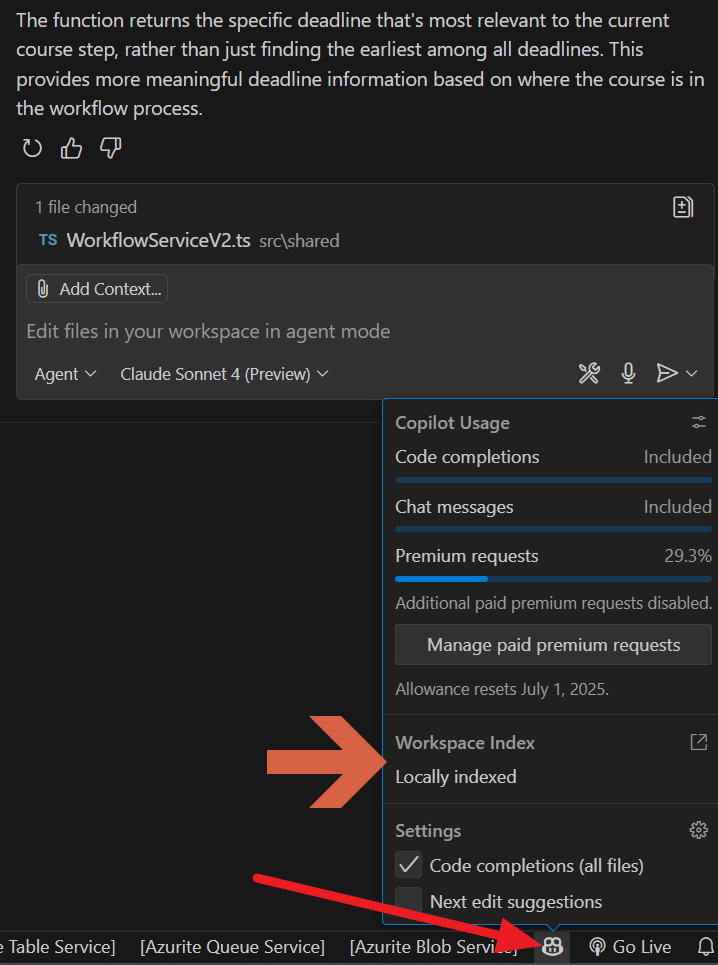Click the Premium requests usage bar
Viewport: 718px width, 965px height.
coord(553,578)
